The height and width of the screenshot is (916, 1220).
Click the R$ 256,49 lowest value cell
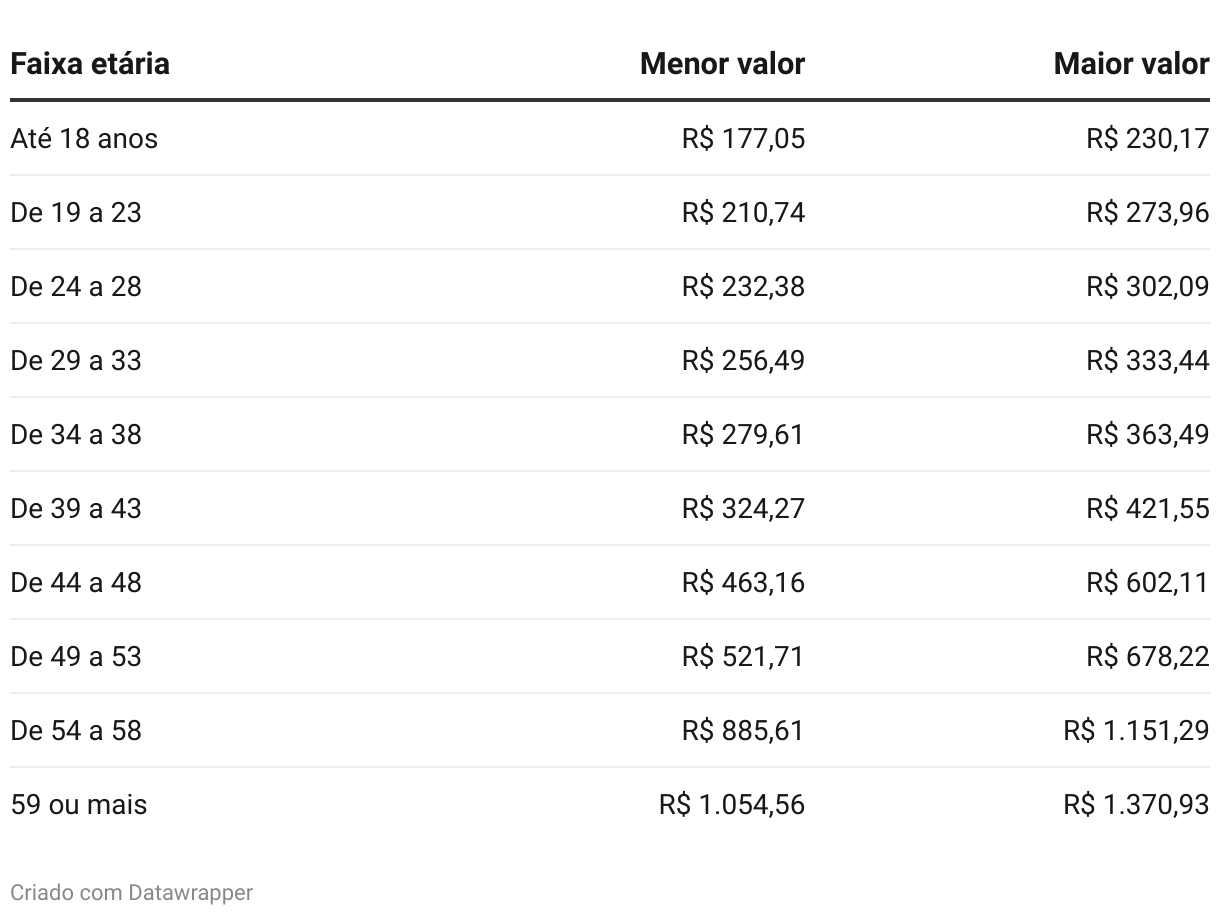pos(743,360)
